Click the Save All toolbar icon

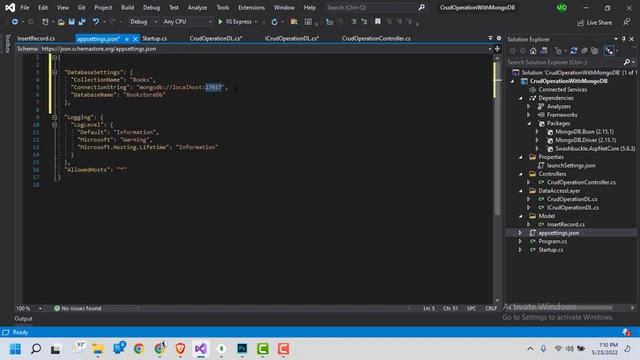click(x=82, y=22)
